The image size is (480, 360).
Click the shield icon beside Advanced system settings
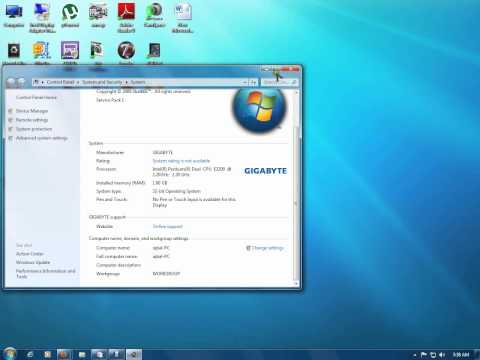[x=10, y=138]
